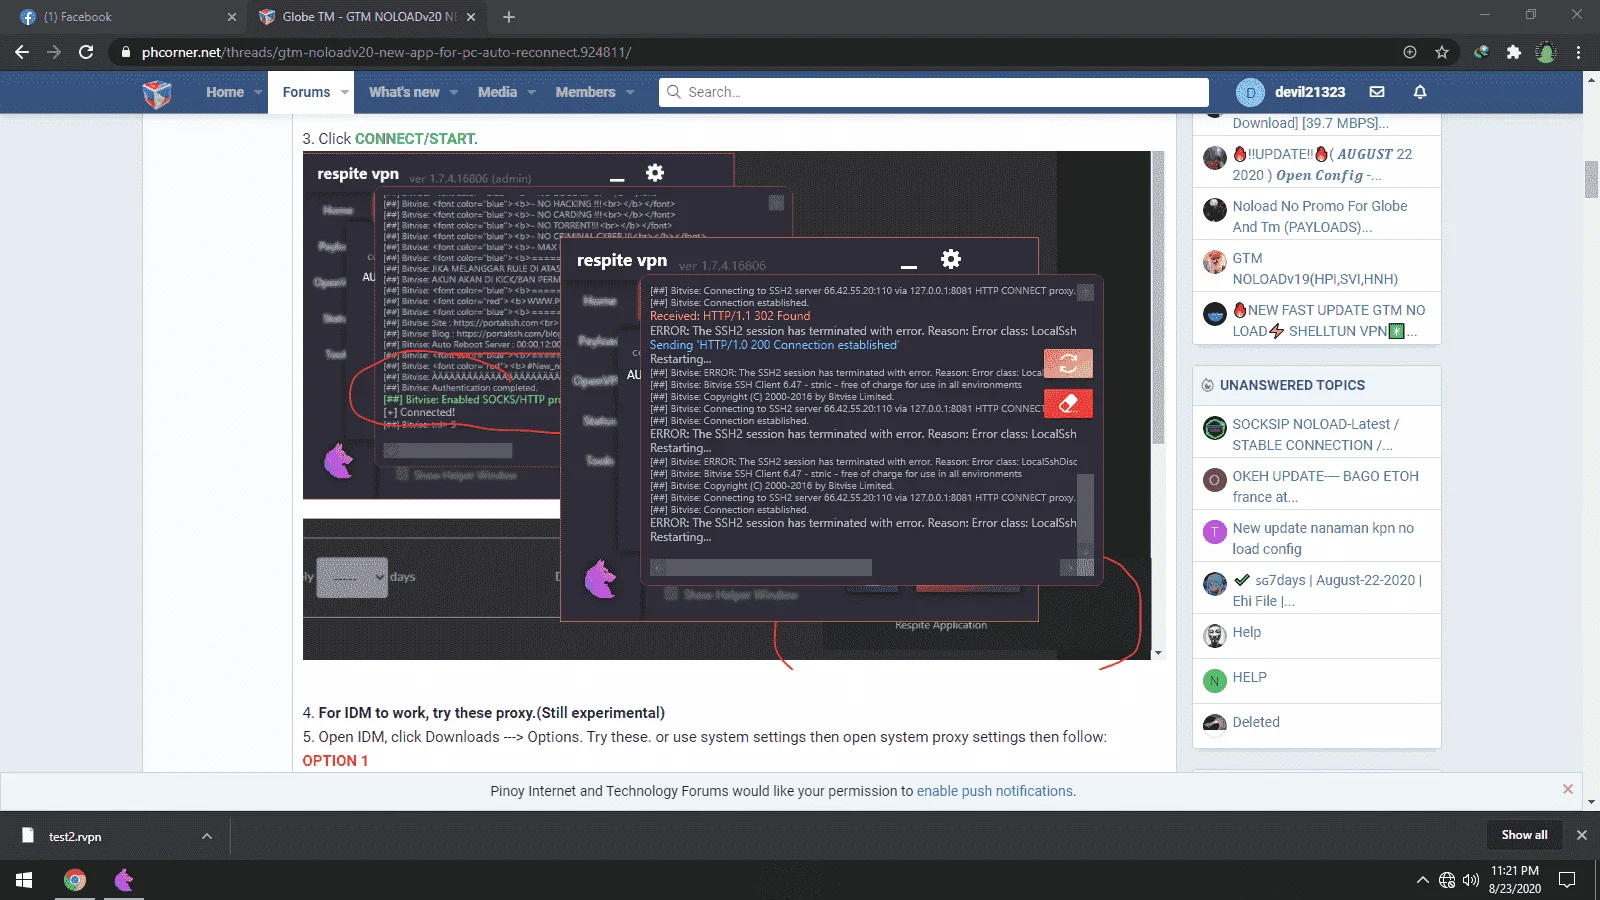Open Noload No Promo For Globe And Tm thread
This screenshot has height=900, width=1600.
(x=1319, y=216)
